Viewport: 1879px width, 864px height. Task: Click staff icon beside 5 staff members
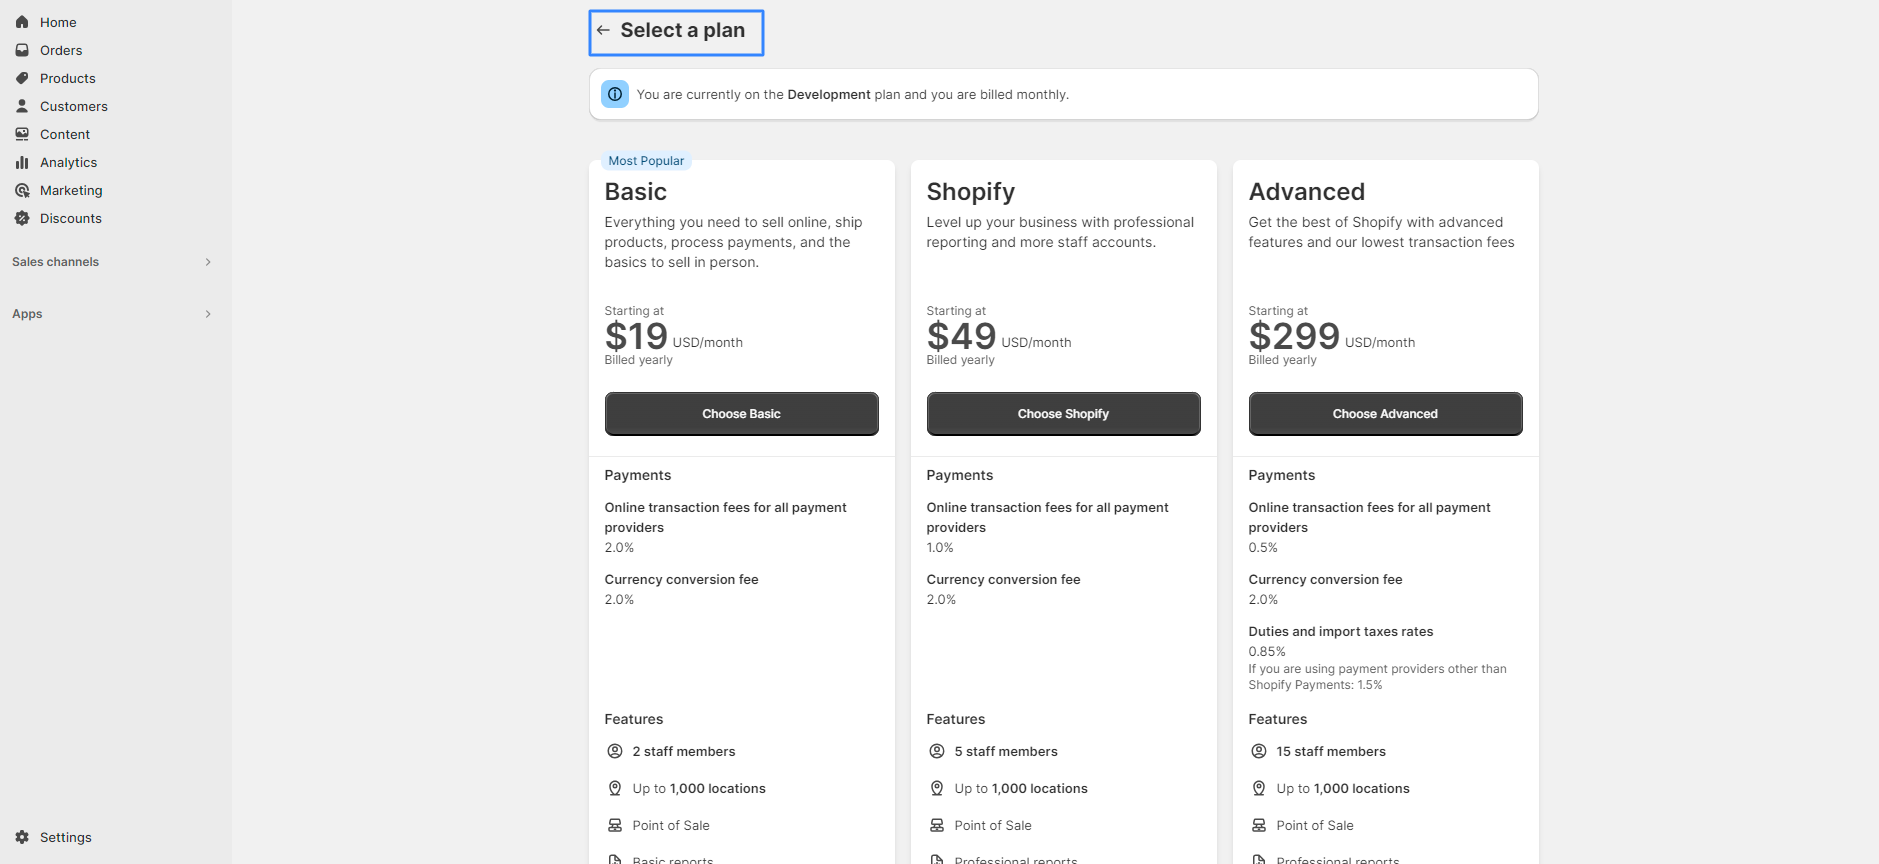(x=937, y=751)
